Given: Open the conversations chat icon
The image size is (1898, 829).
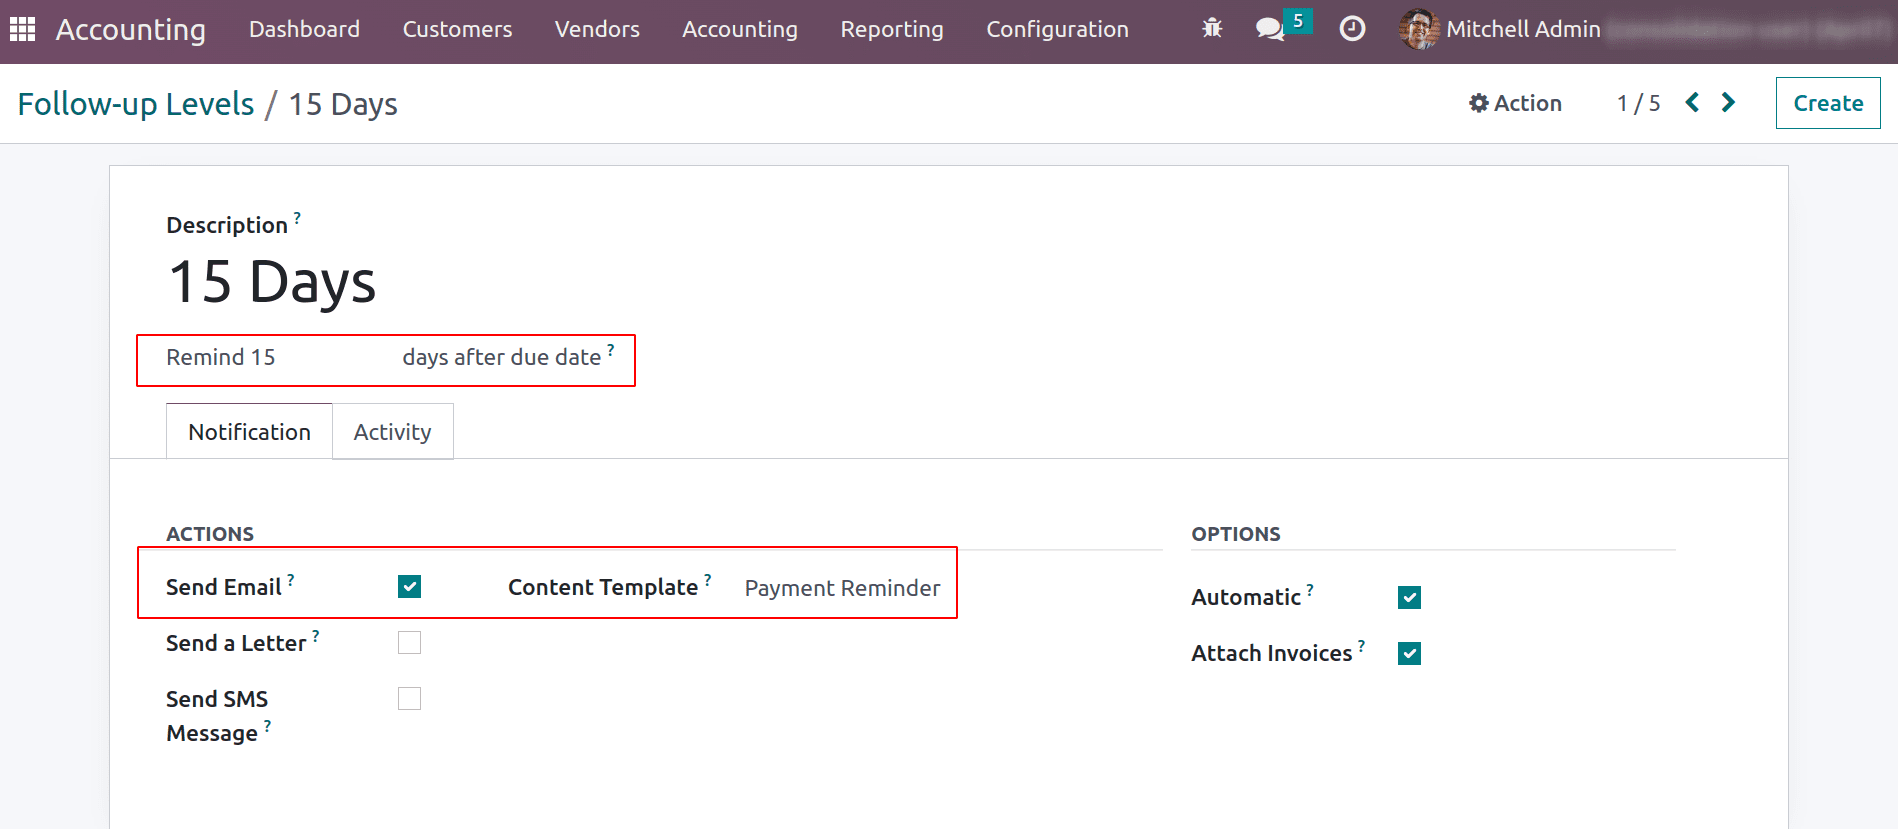Looking at the screenshot, I should (x=1270, y=29).
